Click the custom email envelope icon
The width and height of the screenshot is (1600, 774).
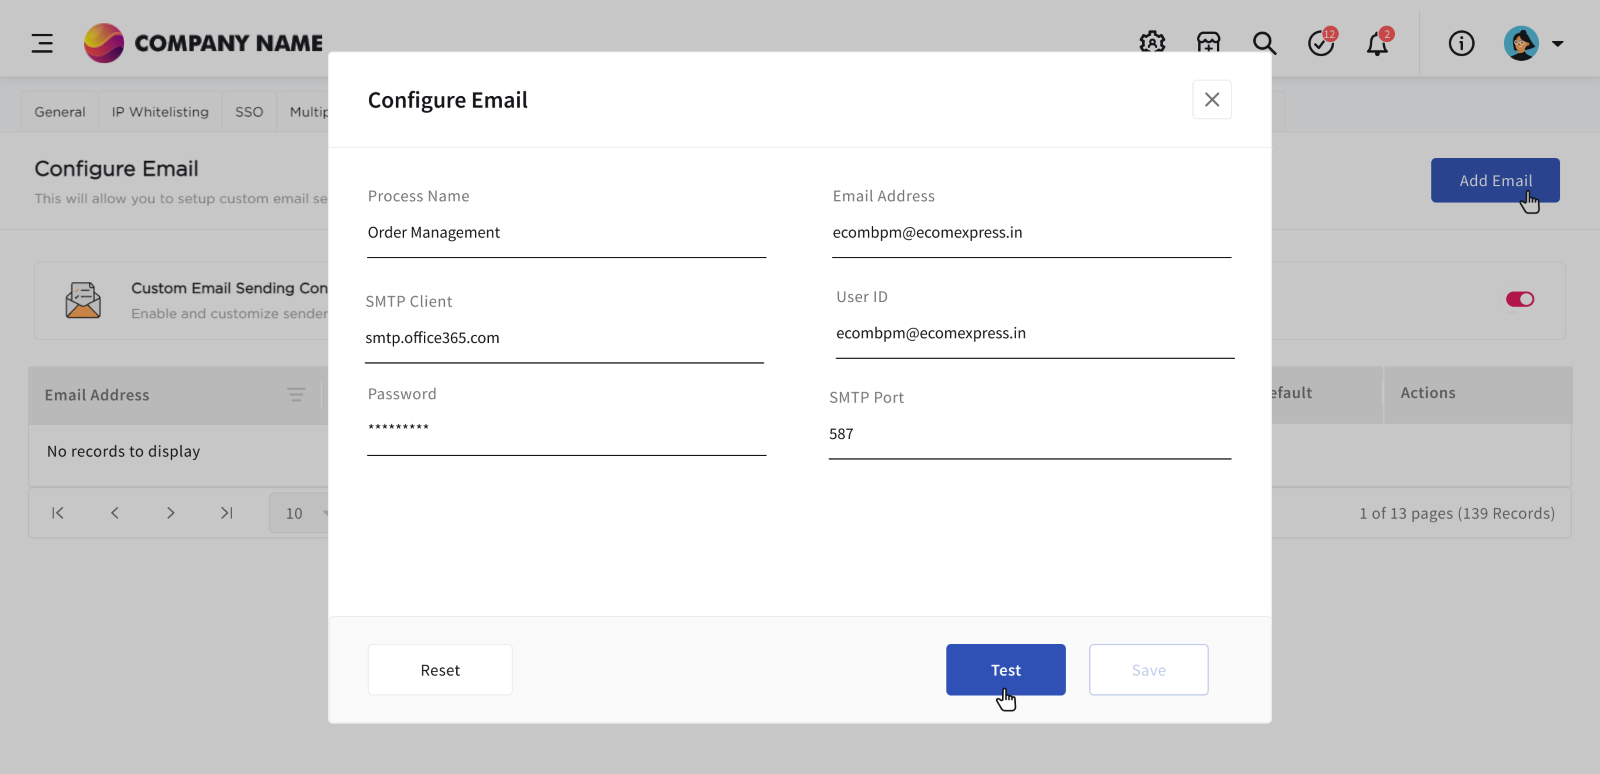(83, 300)
